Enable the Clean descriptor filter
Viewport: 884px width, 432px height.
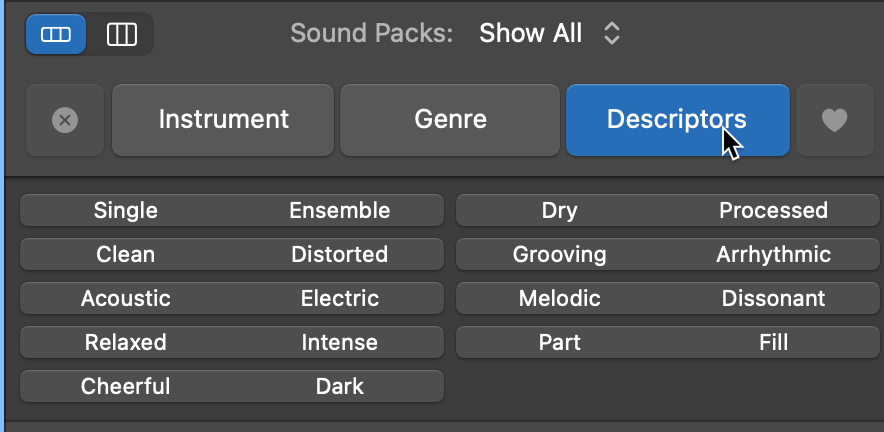coord(126,254)
